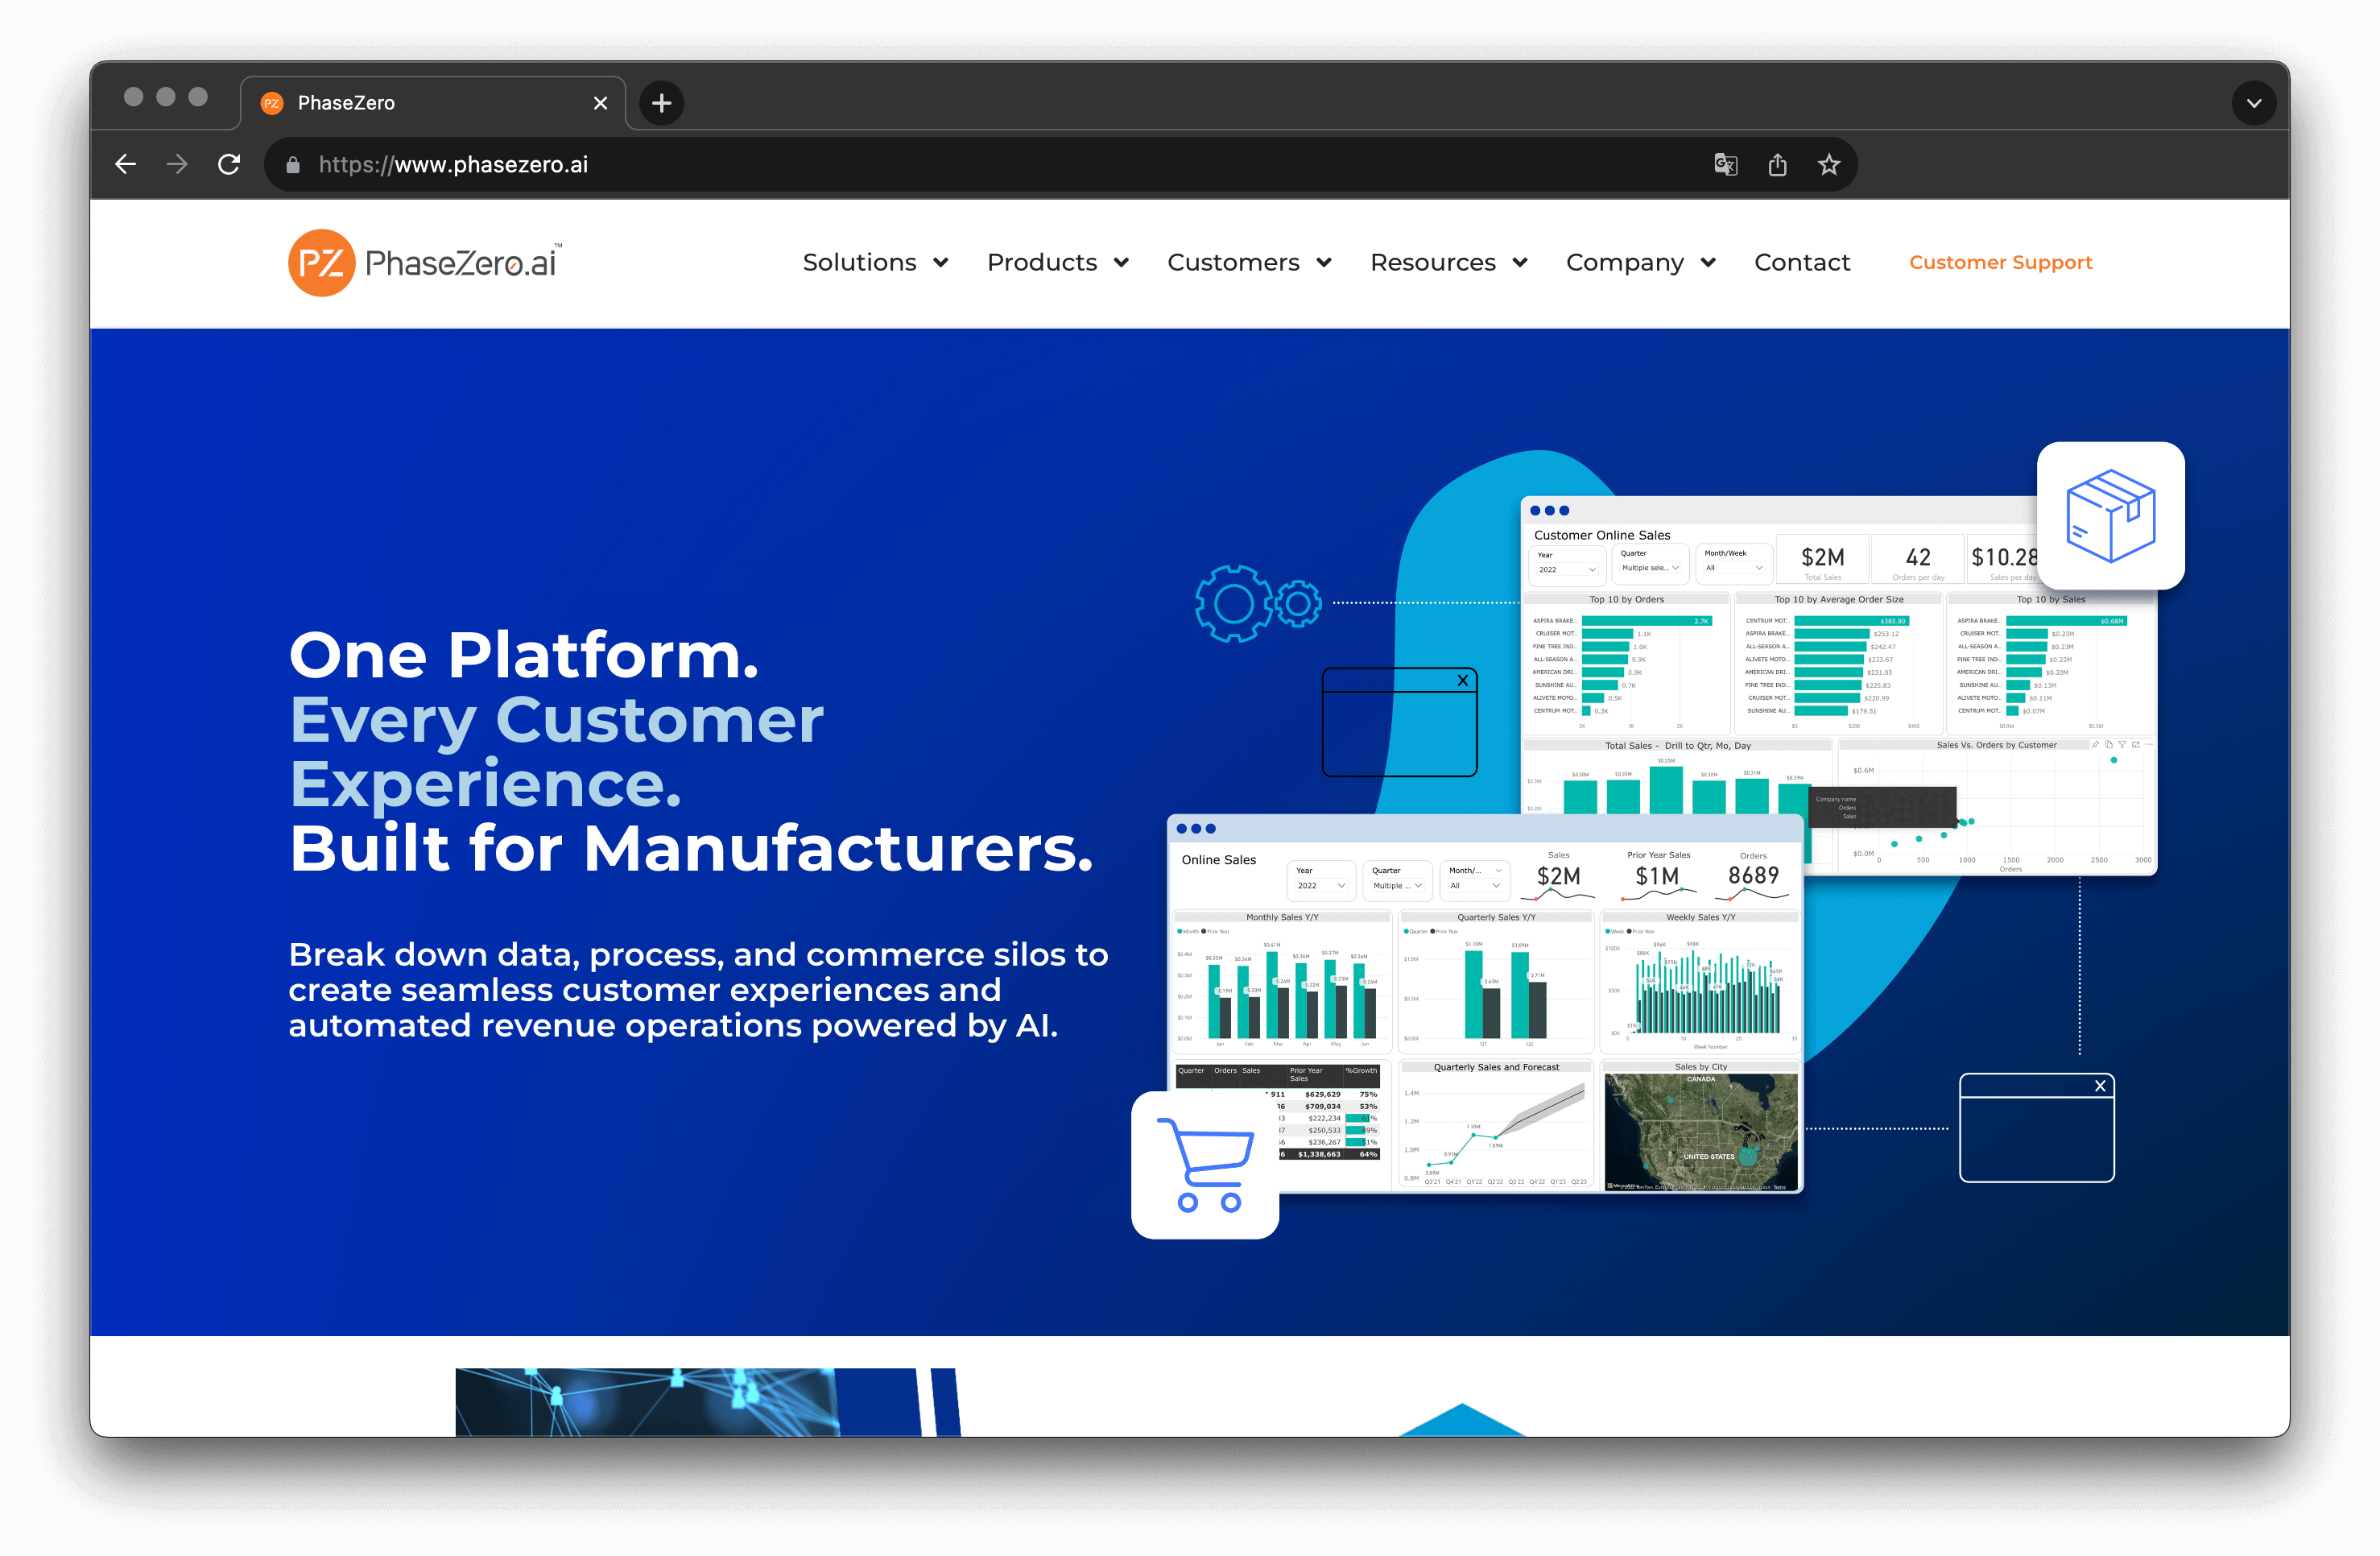Image resolution: width=2380 pixels, height=1556 pixels.
Task: Close the PhaseZero tab
Action: point(600,103)
